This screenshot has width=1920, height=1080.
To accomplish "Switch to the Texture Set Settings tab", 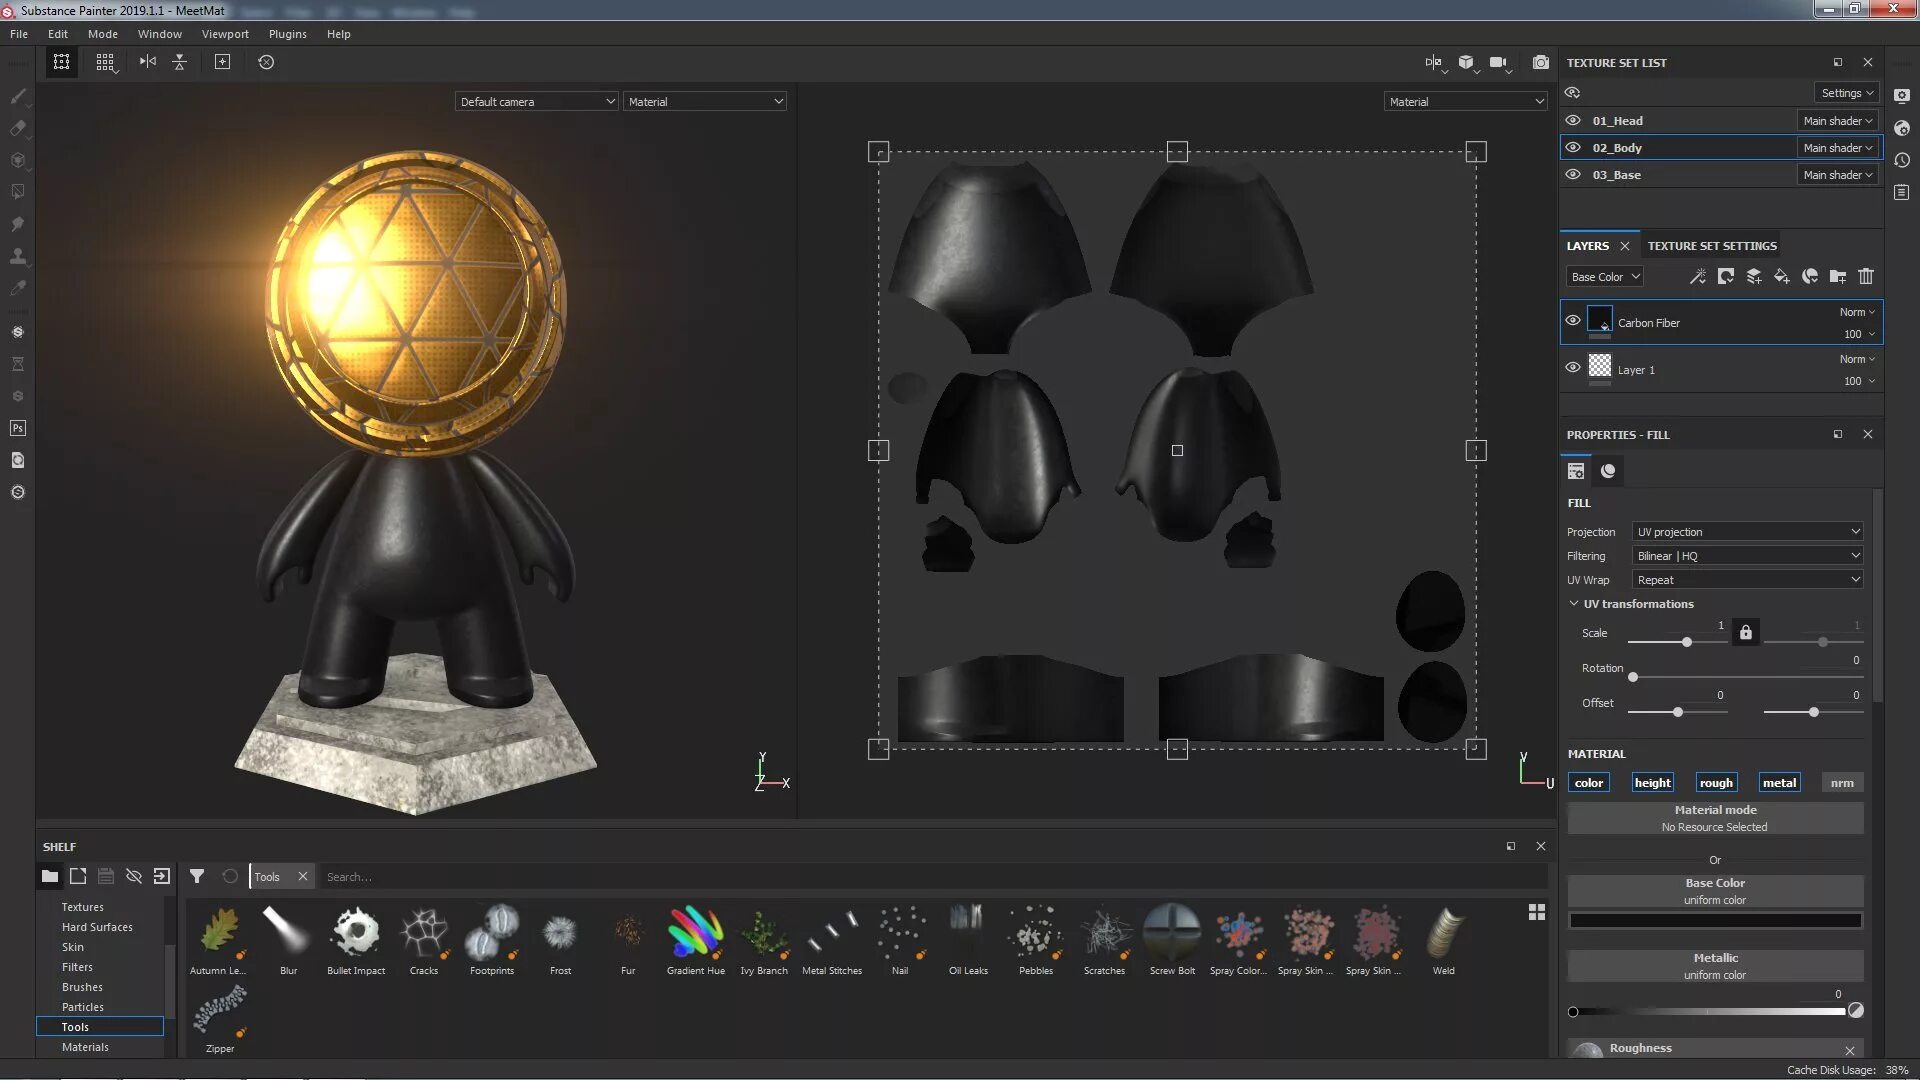I will [1712, 245].
